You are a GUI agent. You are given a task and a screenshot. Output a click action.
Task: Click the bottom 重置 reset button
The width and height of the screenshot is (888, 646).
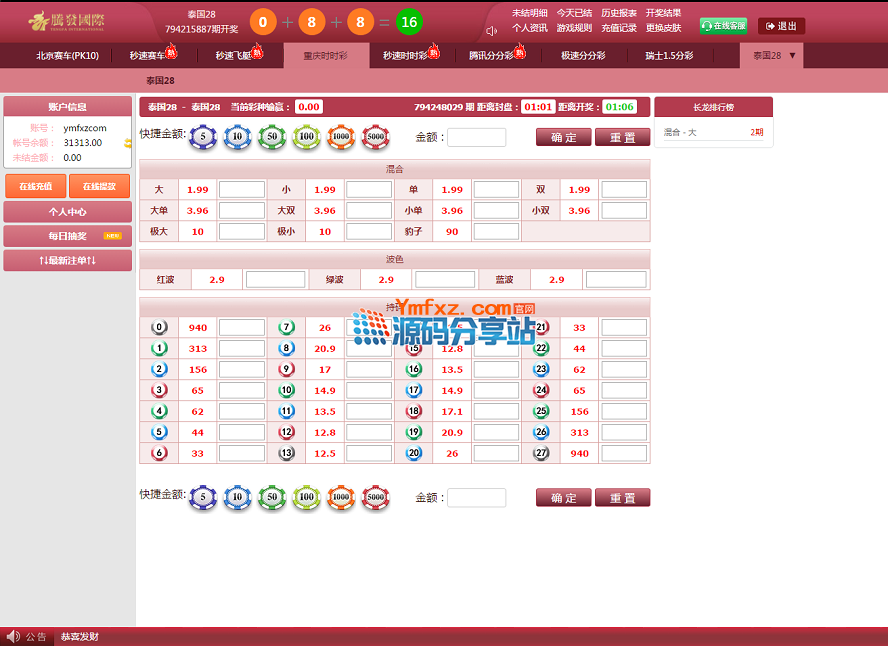(x=622, y=498)
